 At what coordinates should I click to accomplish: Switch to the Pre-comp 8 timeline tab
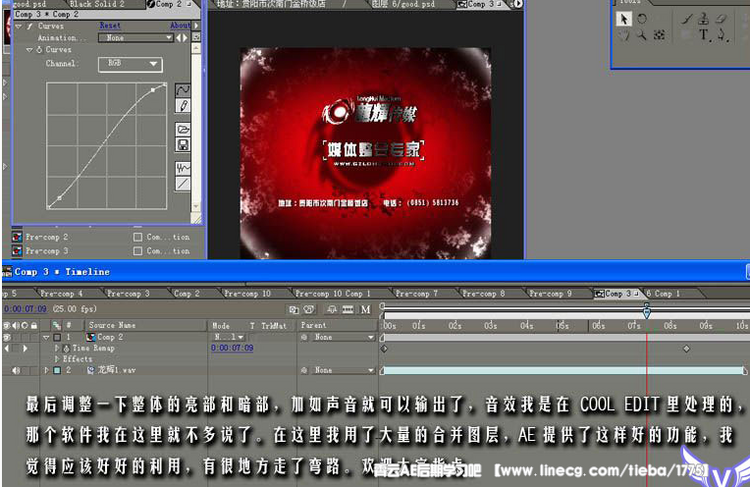(x=484, y=293)
